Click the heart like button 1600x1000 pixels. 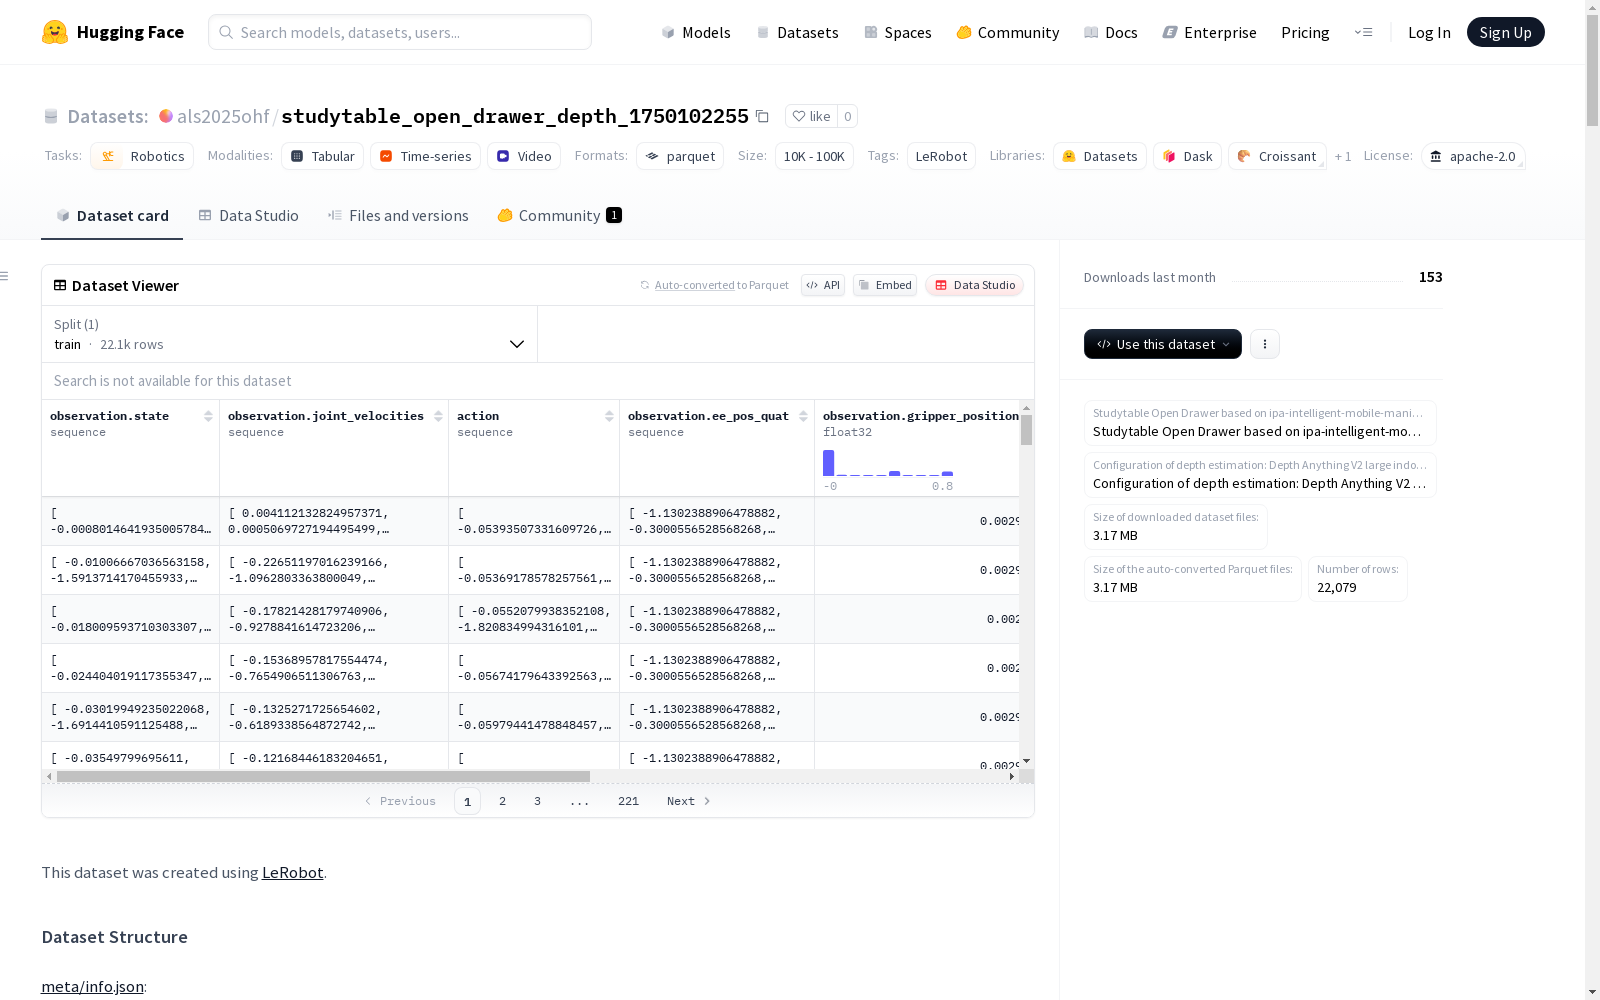point(811,116)
